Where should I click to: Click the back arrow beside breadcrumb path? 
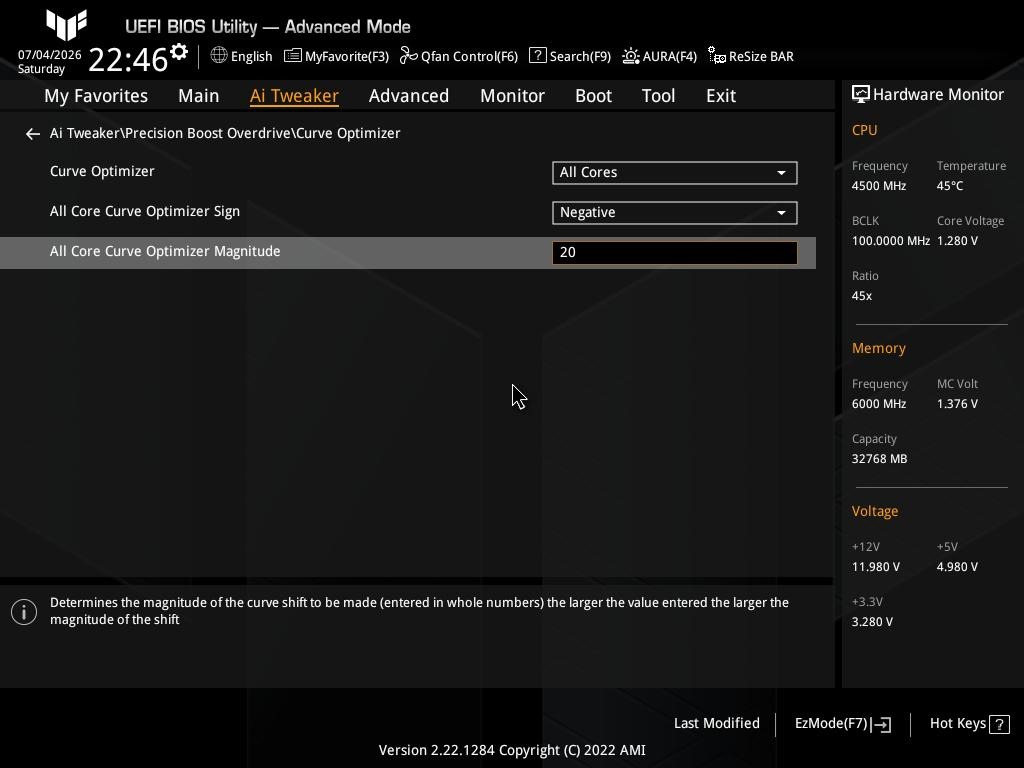pos(33,134)
